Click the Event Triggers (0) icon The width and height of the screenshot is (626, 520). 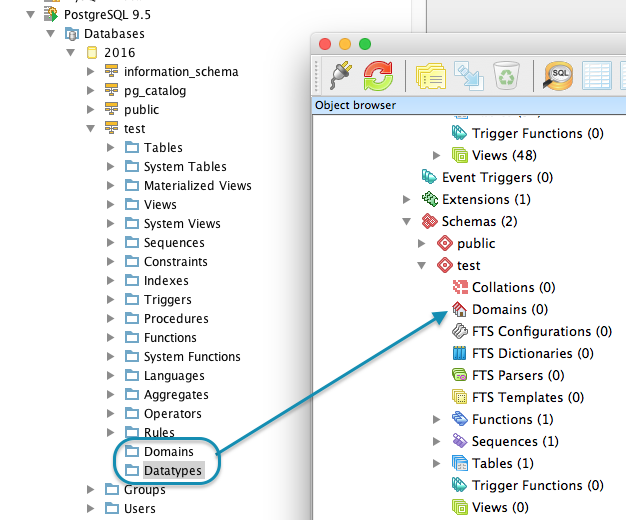tap(429, 177)
